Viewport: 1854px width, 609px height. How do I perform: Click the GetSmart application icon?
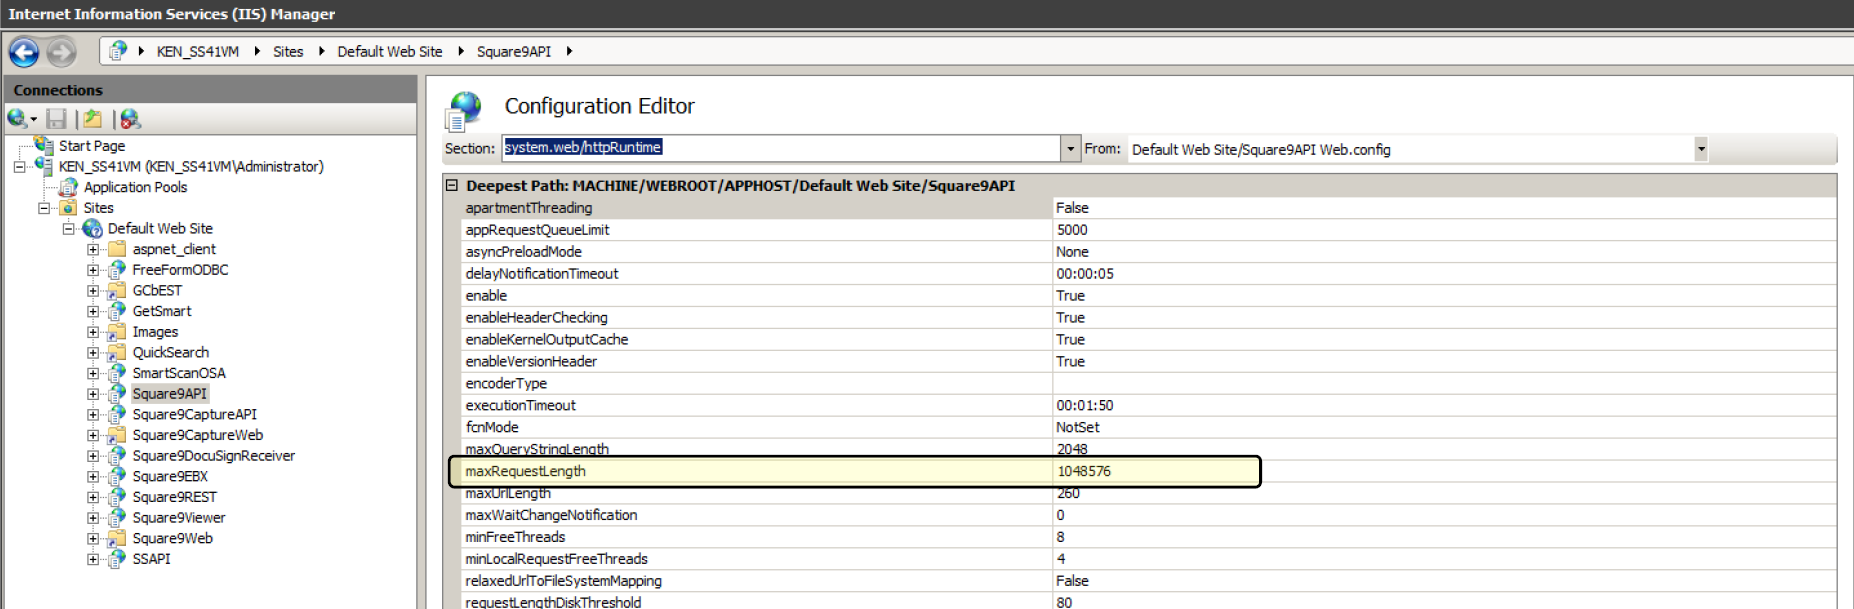tap(117, 311)
